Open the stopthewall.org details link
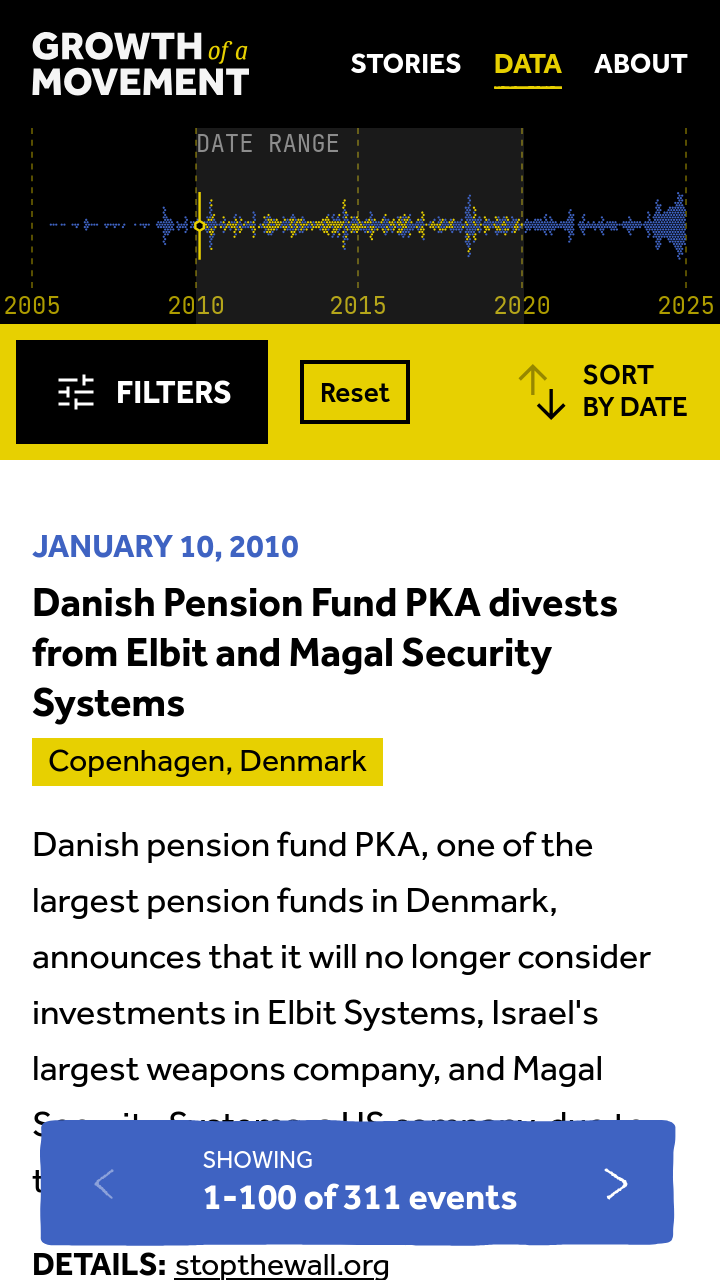Image resolution: width=720 pixels, height=1280 pixels. click(x=282, y=1265)
